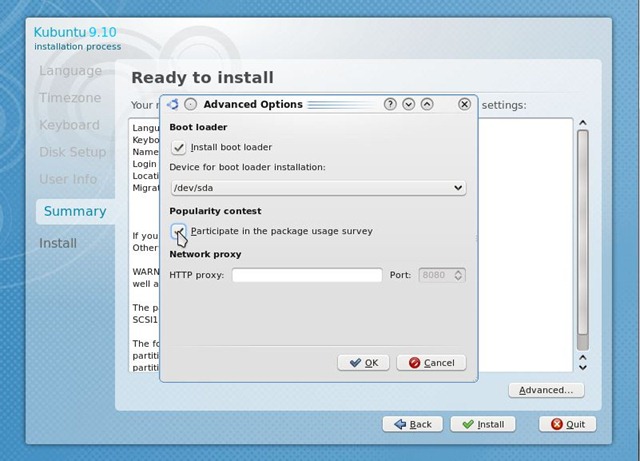This screenshot has width=640, height=461.
Task: Click the question mark help icon
Action: [x=390, y=105]
